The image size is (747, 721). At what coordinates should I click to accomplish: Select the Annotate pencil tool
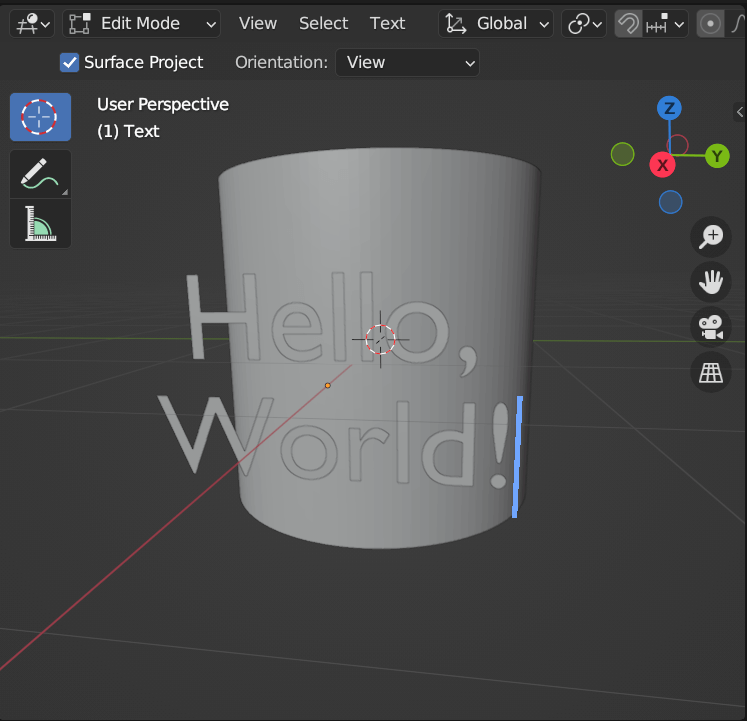tap(40, 174)
